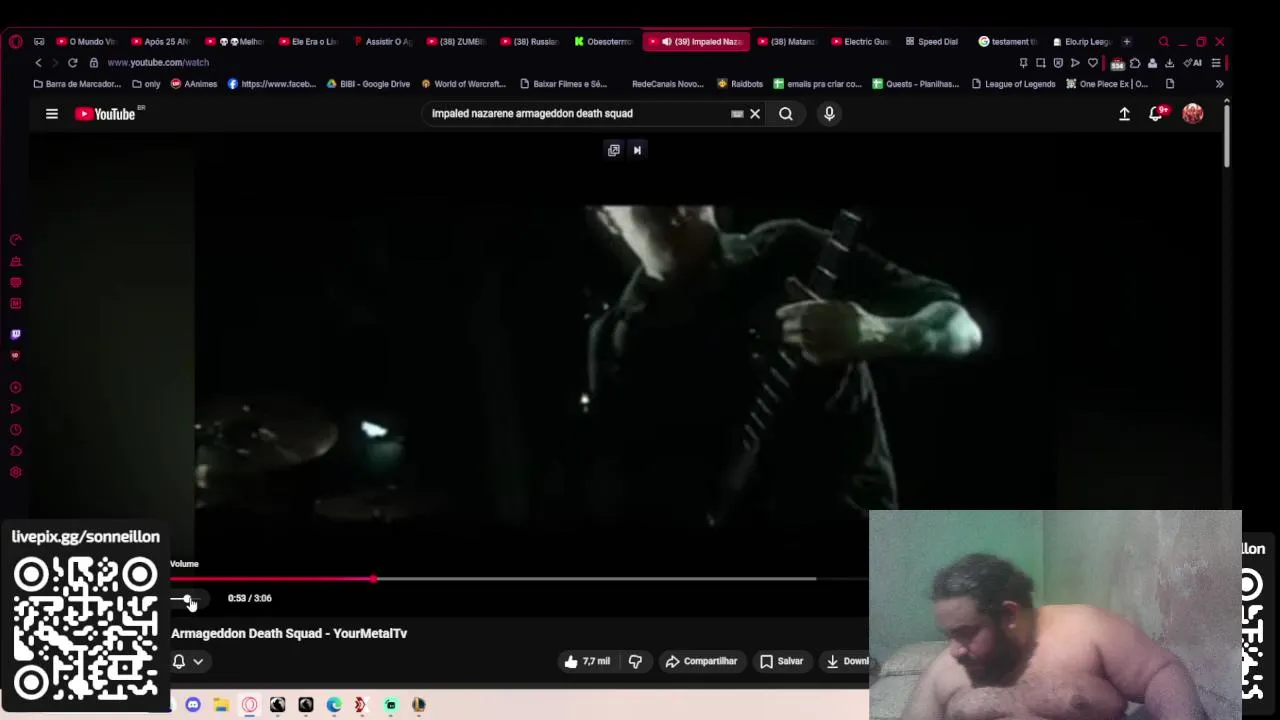Start voice search with the microphone
The width and height of the screenshot is (1280, 720).
[x=829, y=114]
